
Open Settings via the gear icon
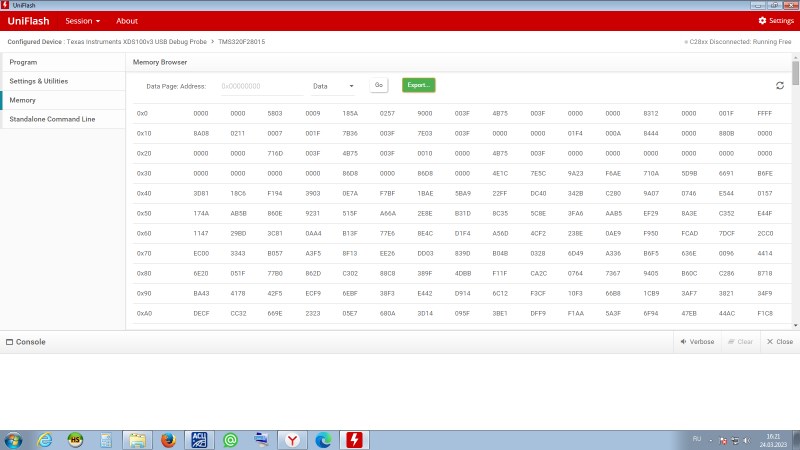point(776,20)
